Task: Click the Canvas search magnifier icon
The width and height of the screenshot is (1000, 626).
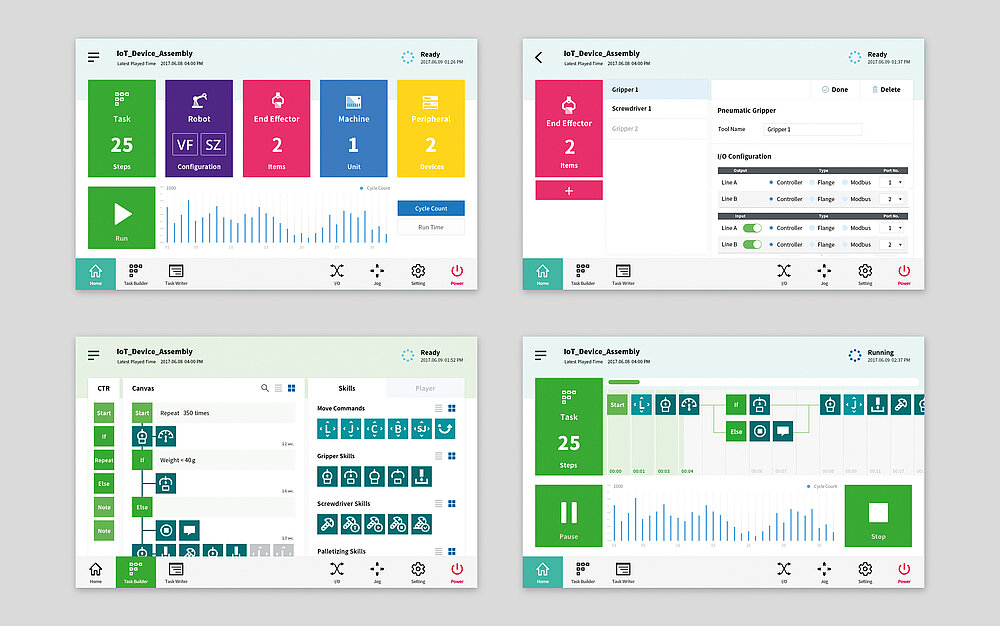Action: click(265, 388)
